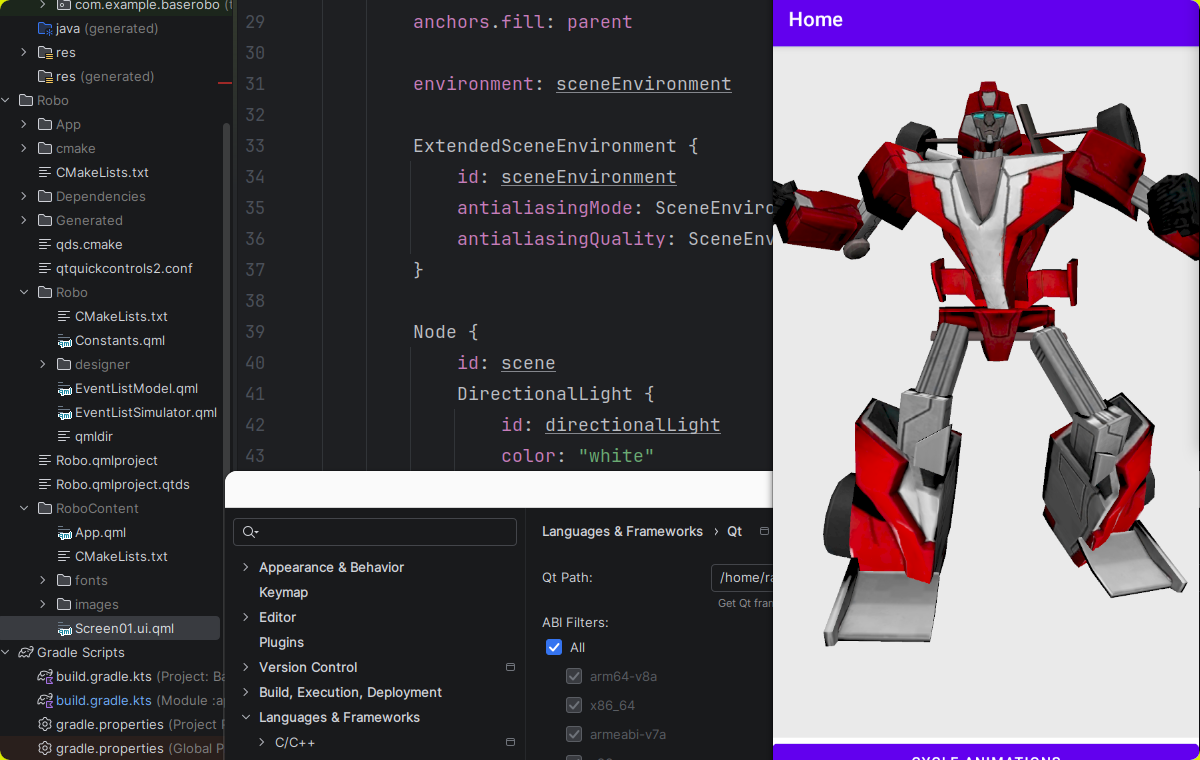1200x760 pixels.
Task: Click the build.gradle.kts (Project) file icon
Action: pos(45,676)
